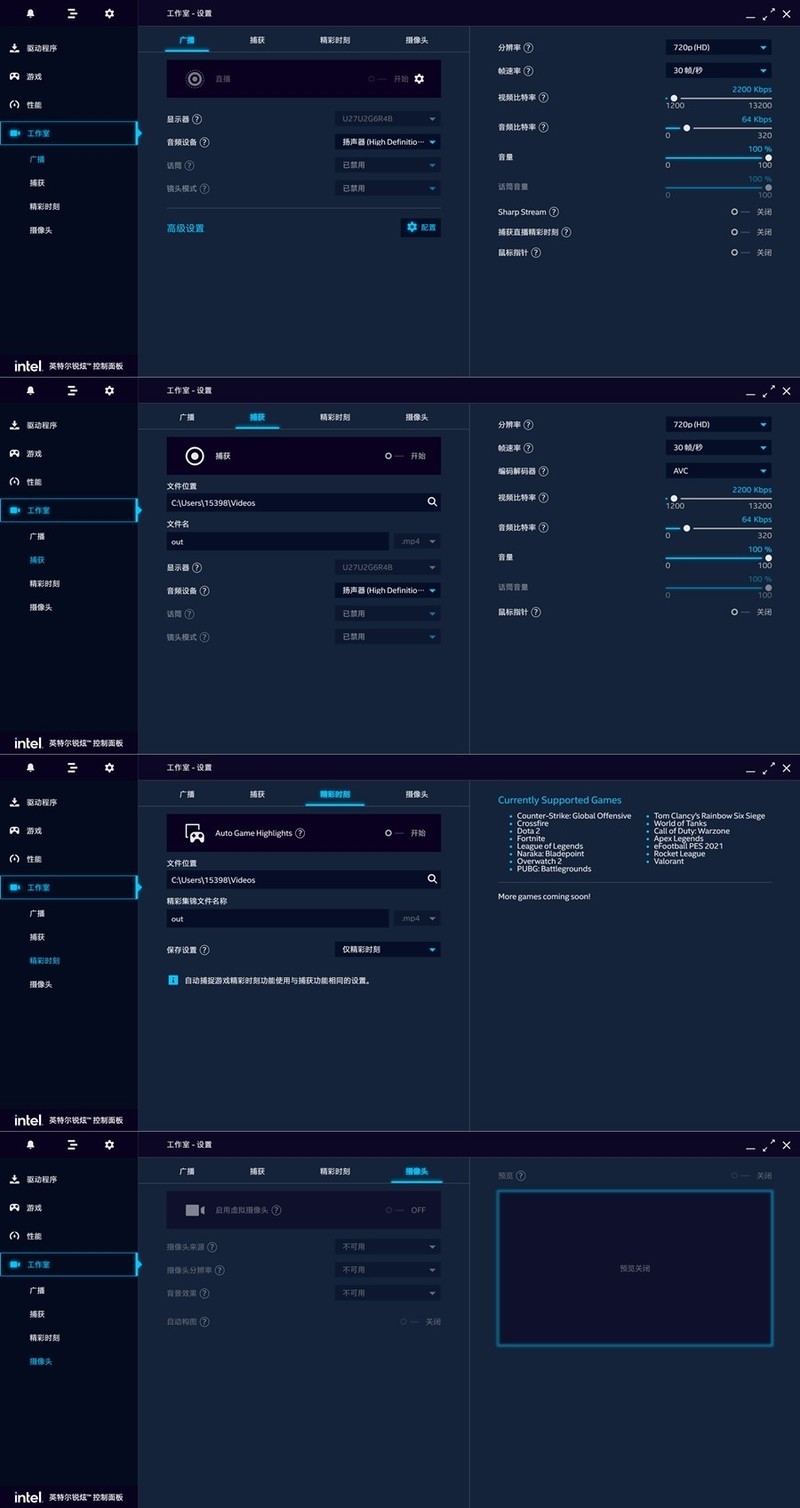Open the 摄像头来源 不可用 dropdown
Viewport: 800px width, 1508px height.
[x=387, y=1247]
